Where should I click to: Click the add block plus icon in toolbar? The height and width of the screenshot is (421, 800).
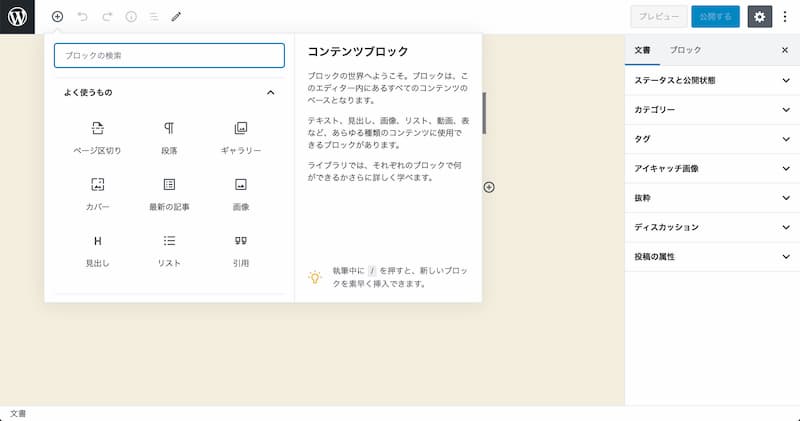pos(58,17)
